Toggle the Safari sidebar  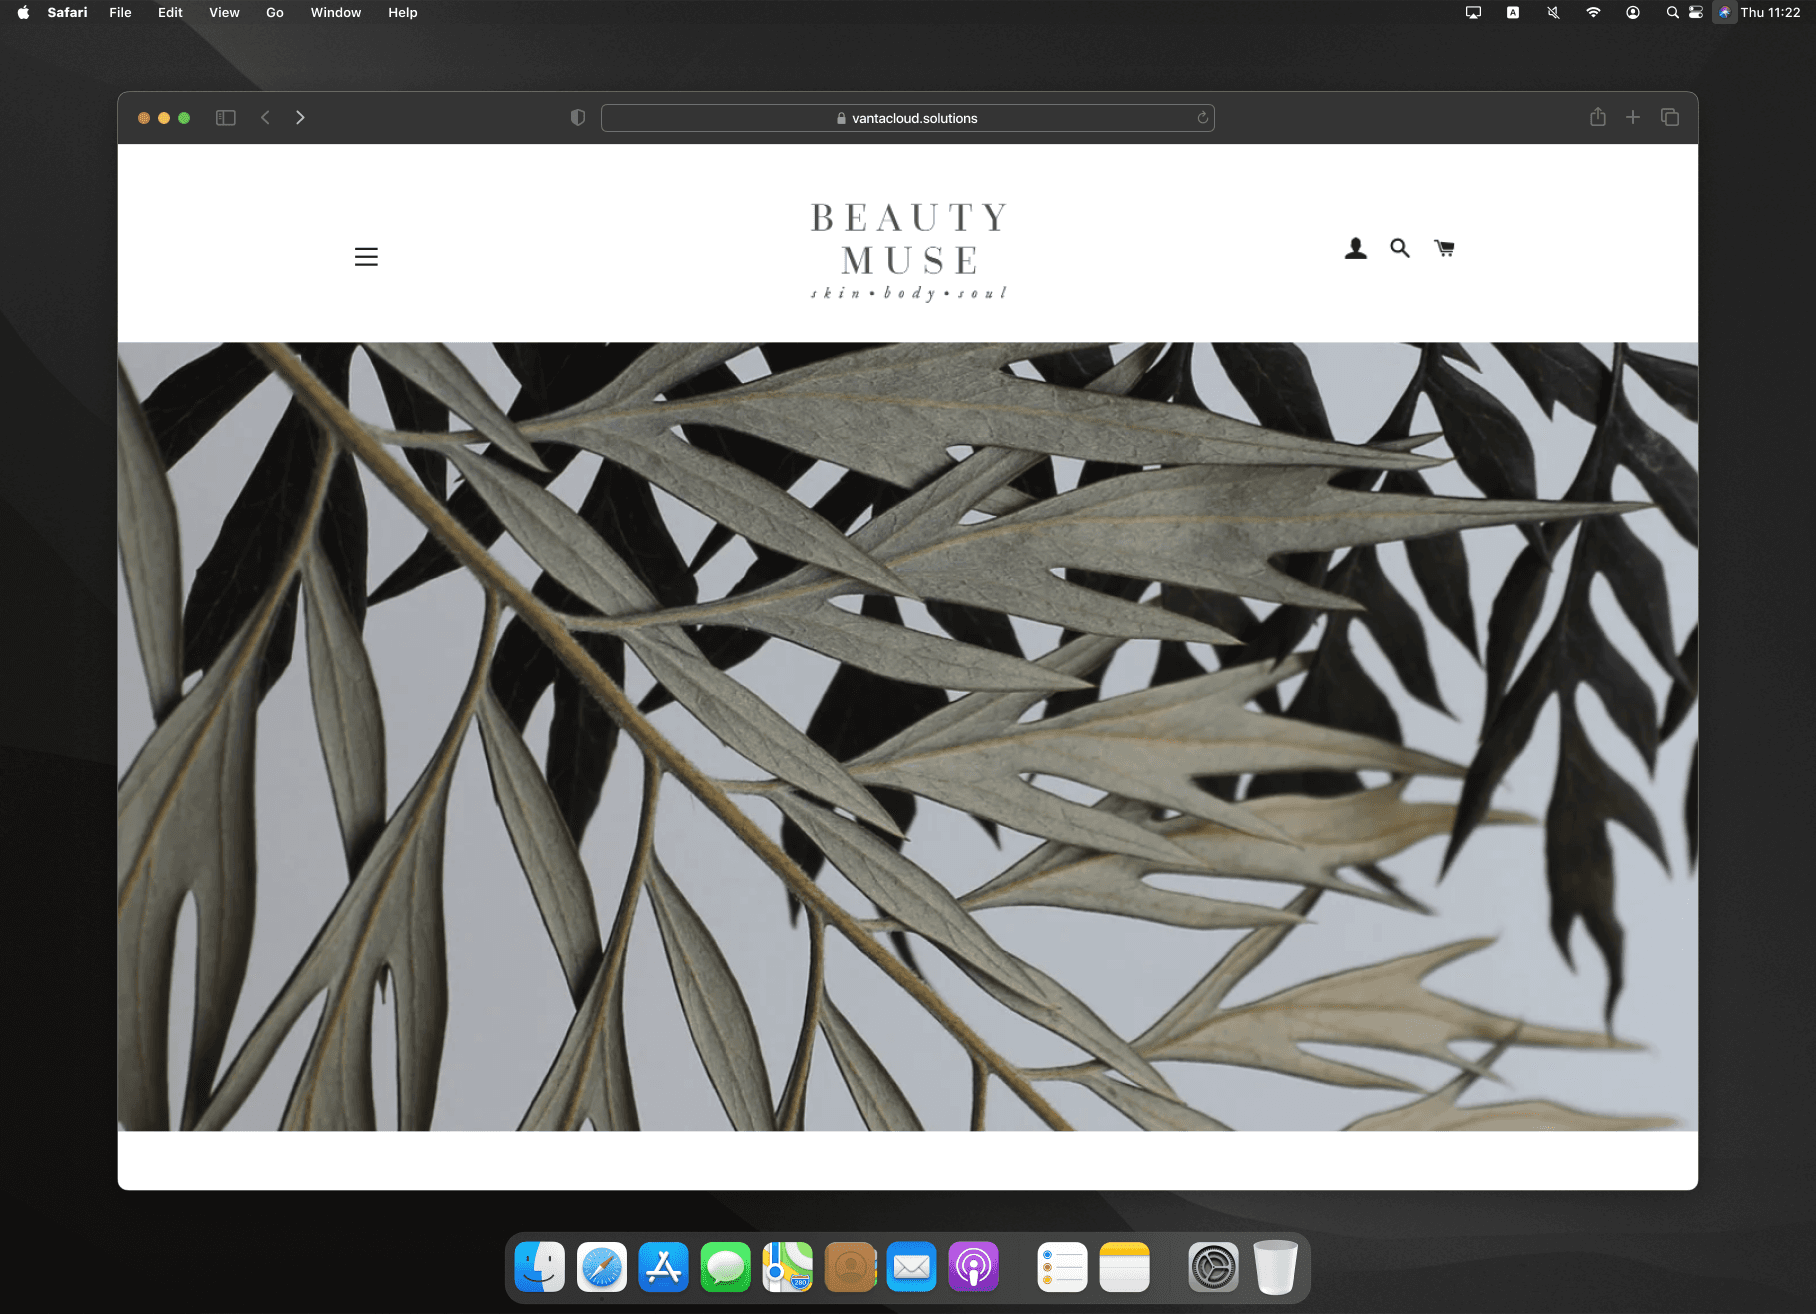pyautogui.click(x=226, y=118)
